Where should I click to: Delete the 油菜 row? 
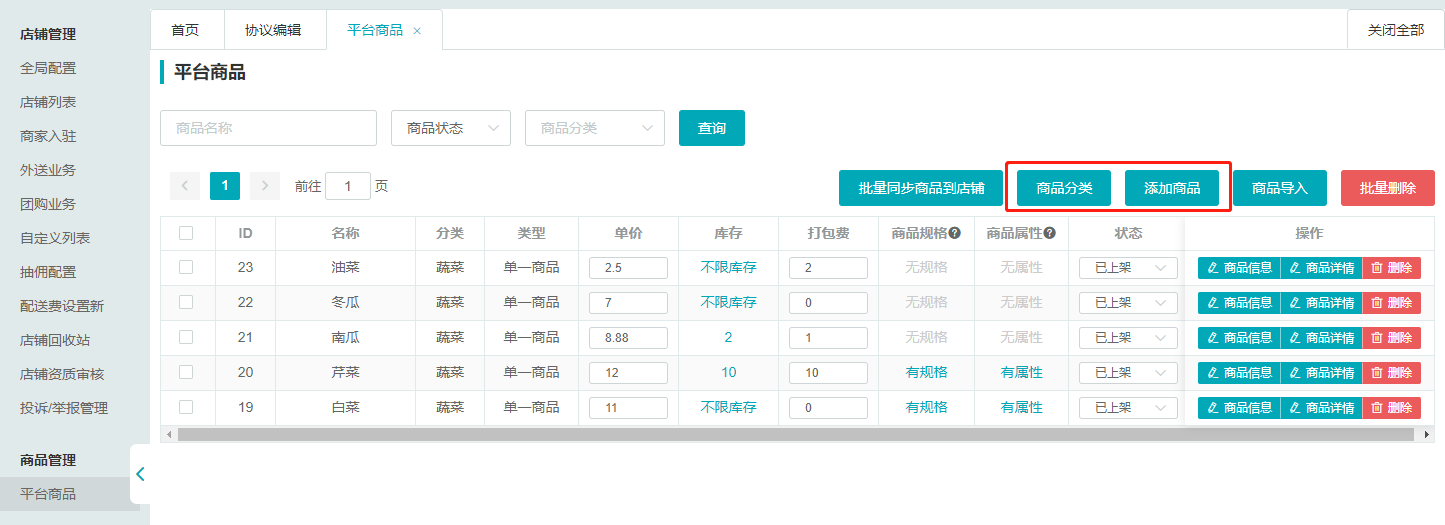[1391, 268]
